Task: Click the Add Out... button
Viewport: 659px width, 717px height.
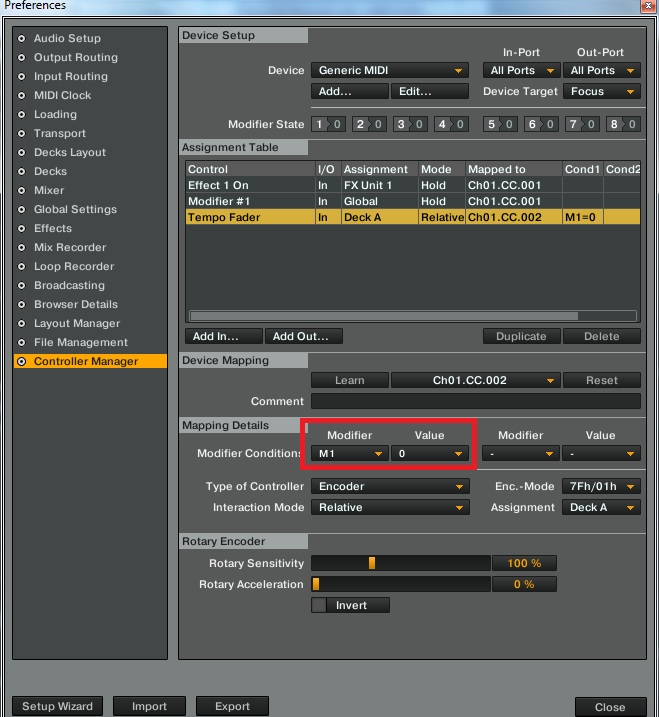Action: point(304,337)
